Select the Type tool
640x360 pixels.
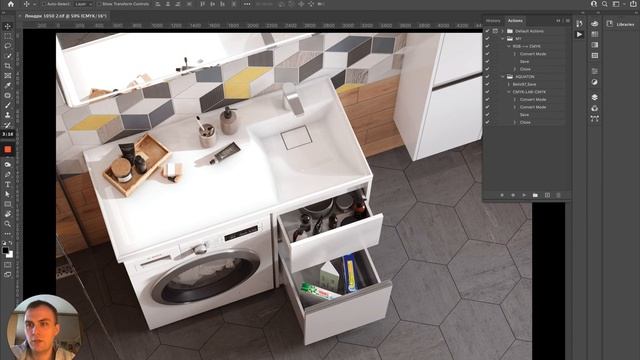pos(7,184)
